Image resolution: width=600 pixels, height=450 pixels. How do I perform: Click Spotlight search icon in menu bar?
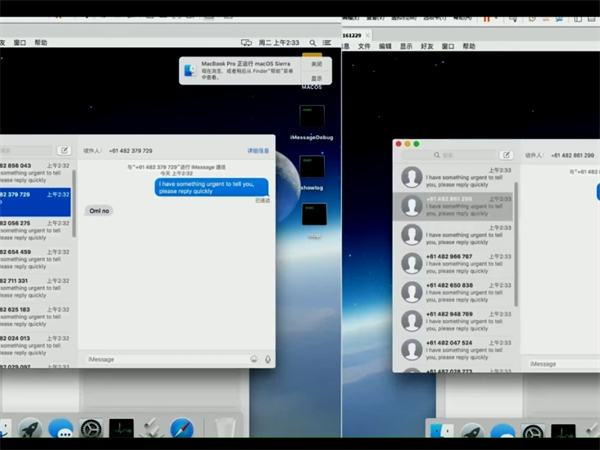click(313, 43)
